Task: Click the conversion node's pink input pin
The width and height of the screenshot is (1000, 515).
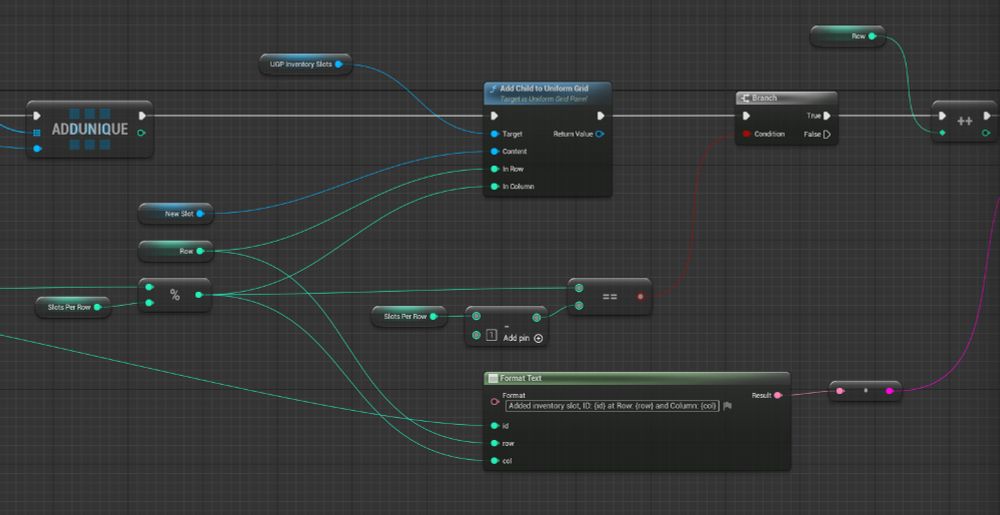Action: [840, 391]
